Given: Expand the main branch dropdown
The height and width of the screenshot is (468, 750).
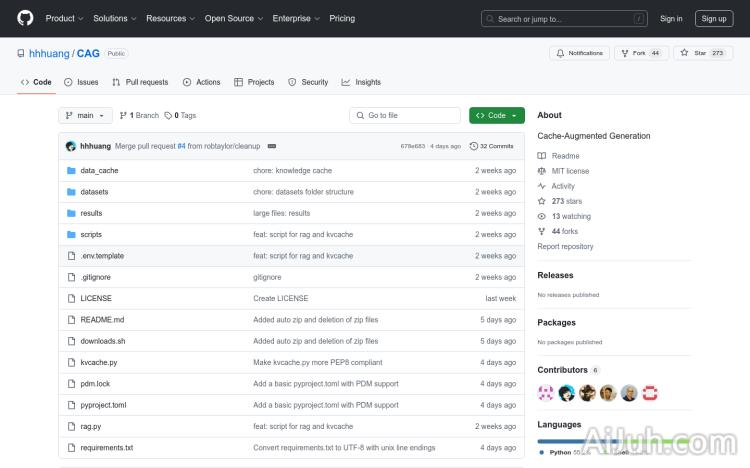Looking at the screenshot, I should [86, 115].
